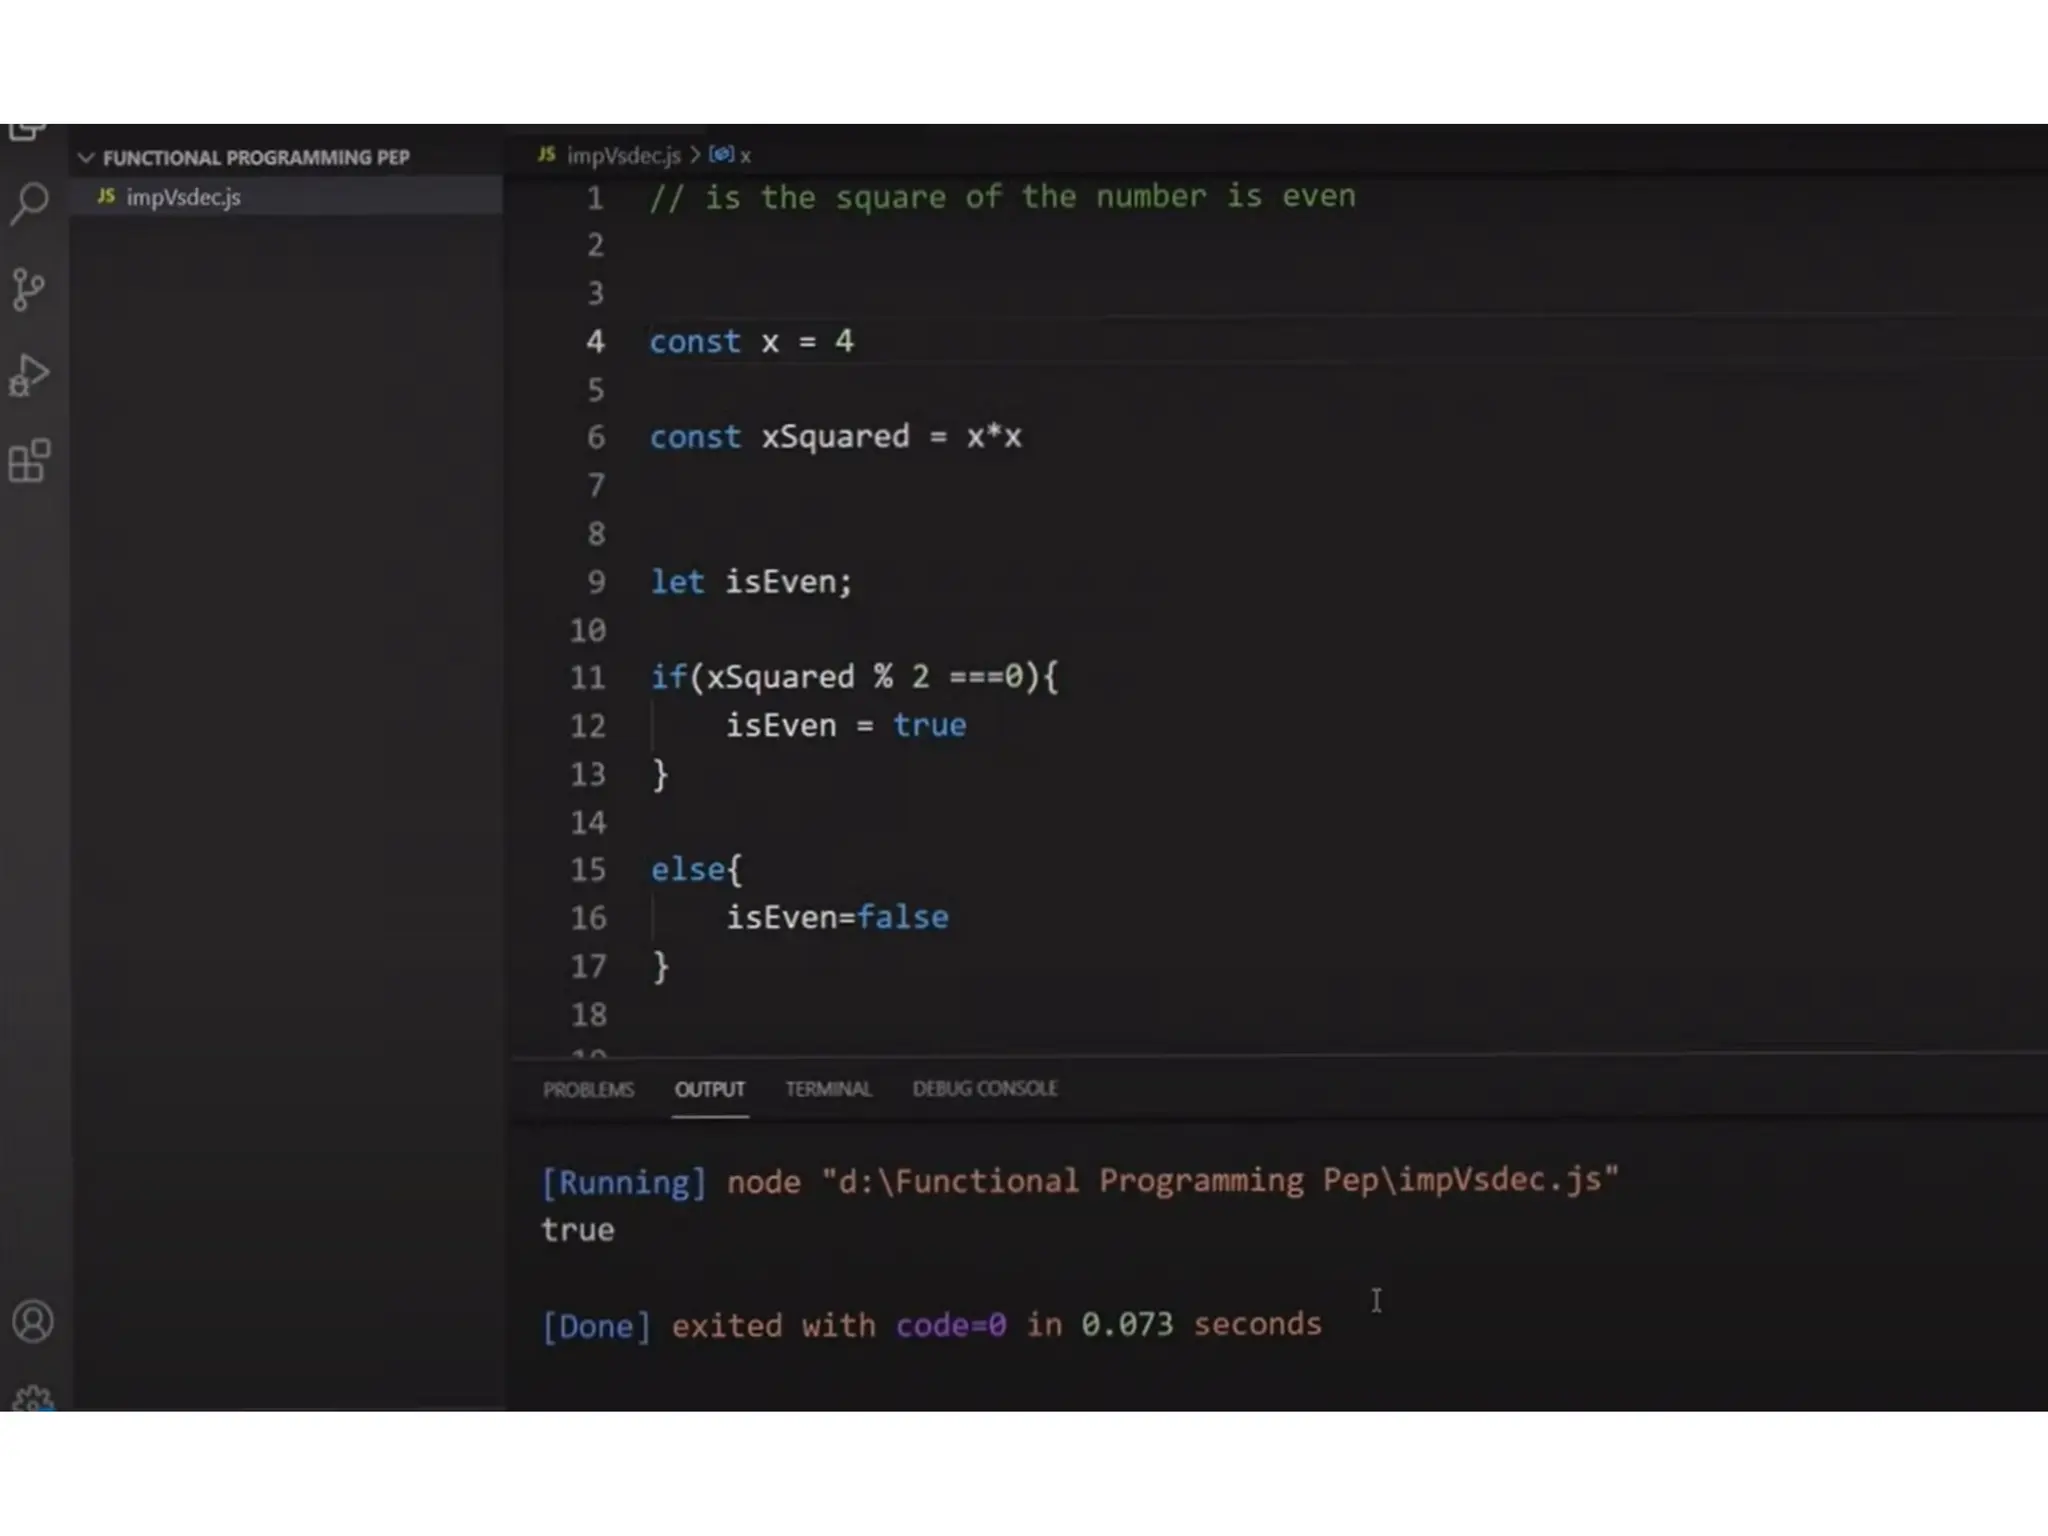
Task: Click line number 11 in the gutter
Action: pyautogui.click(x=588, y=678)
